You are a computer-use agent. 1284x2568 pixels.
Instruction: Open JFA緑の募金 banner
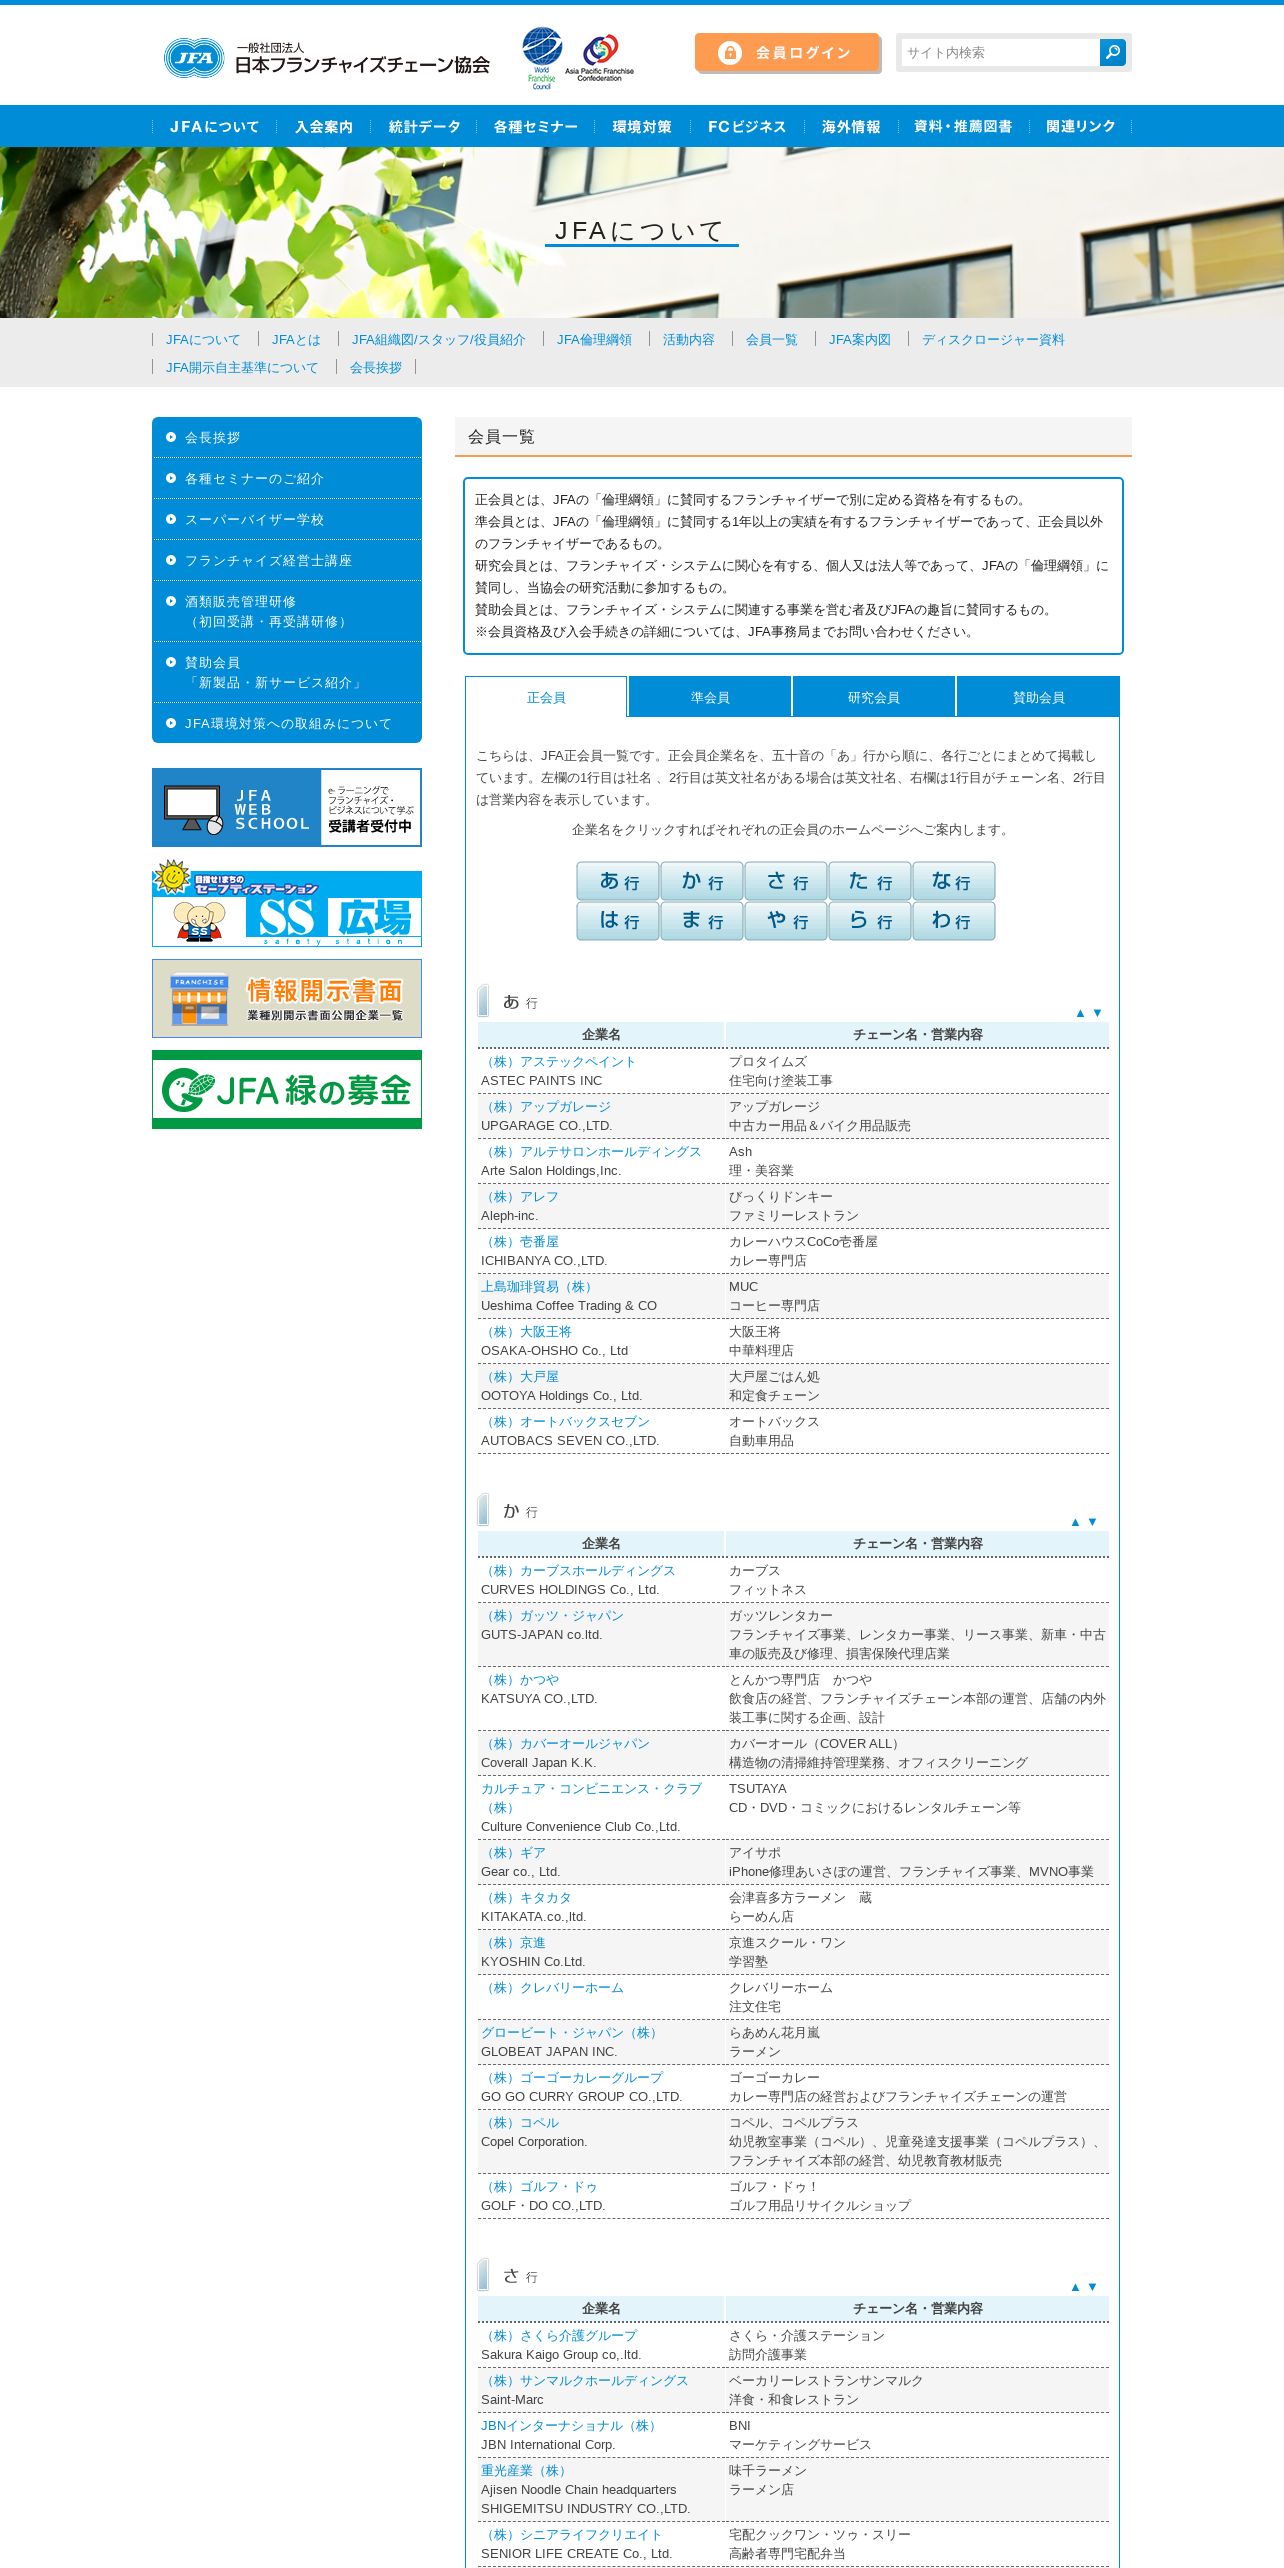287,1089
